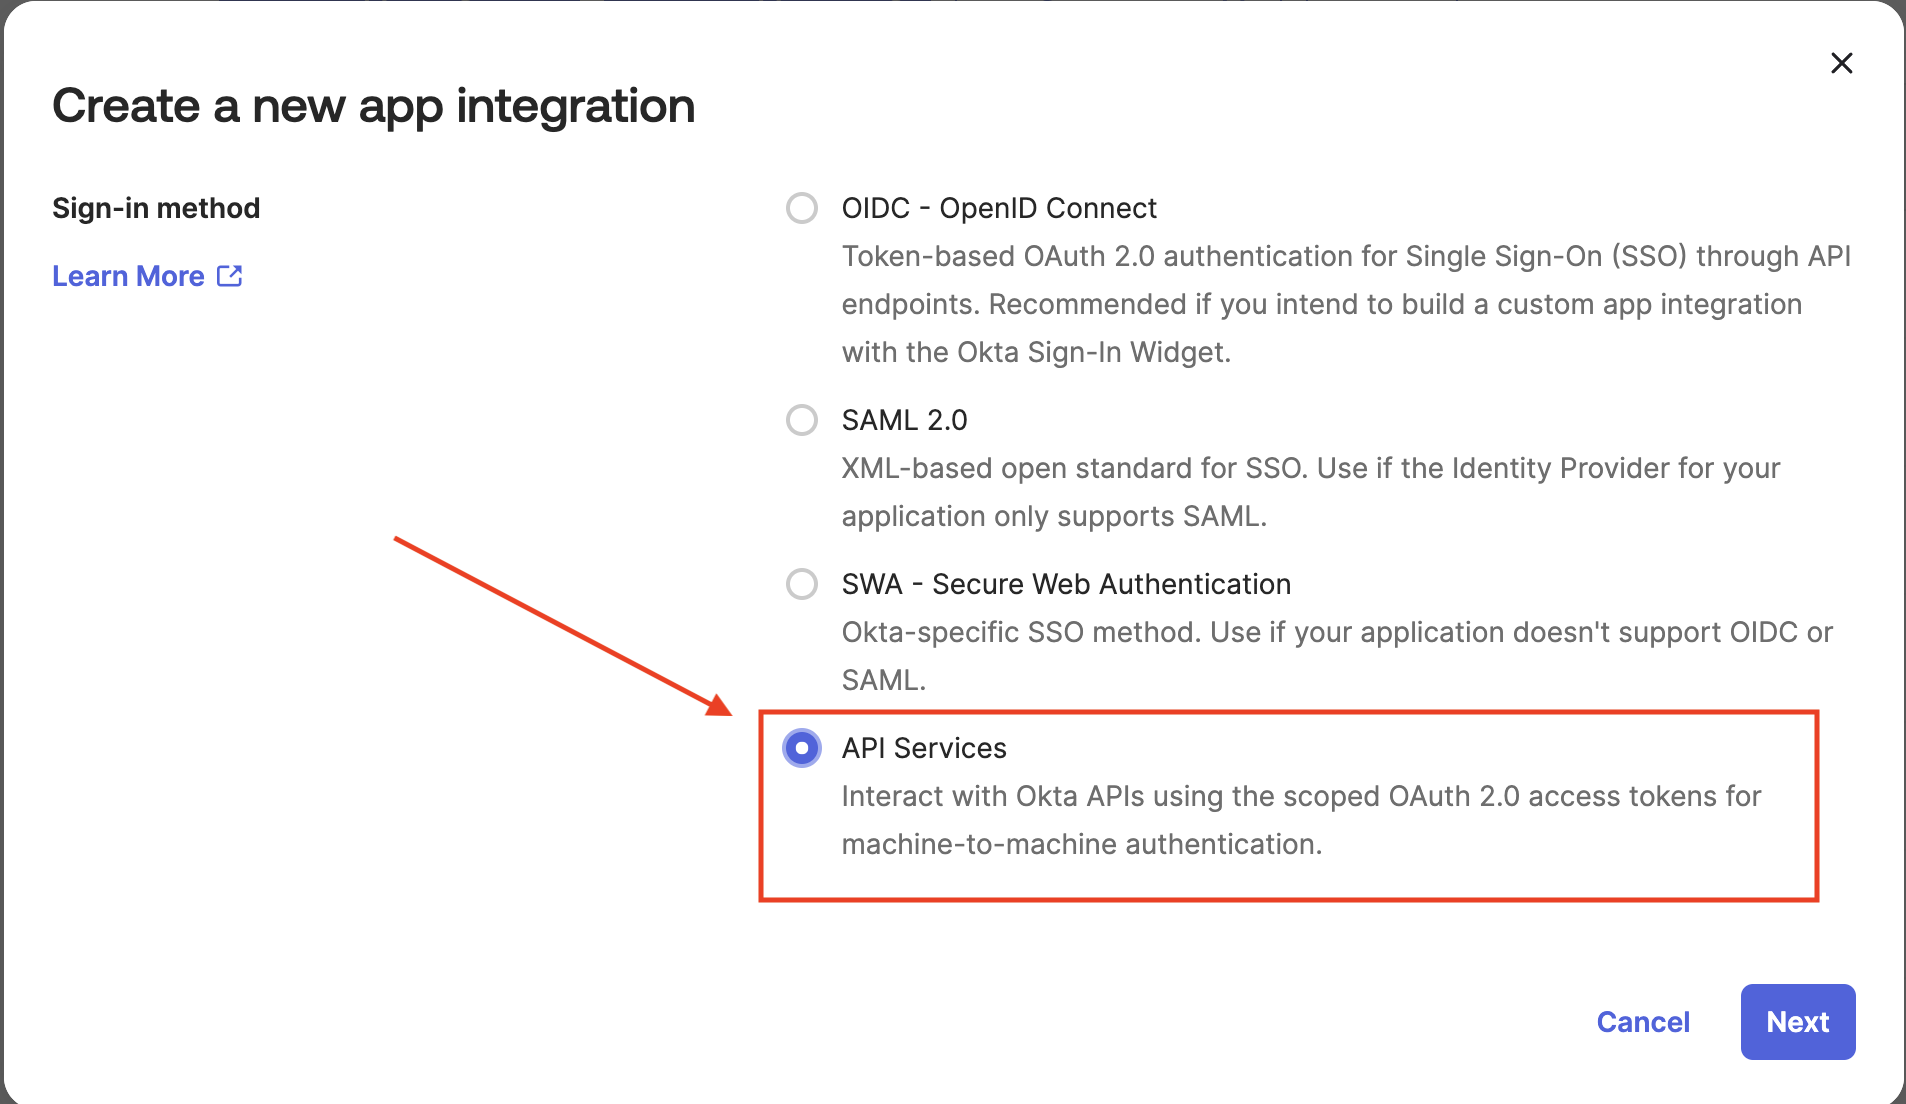Click the external link icon beside Learn More
The height and width of the screenshot is (1104, 1906).
[x=230, y=276]
